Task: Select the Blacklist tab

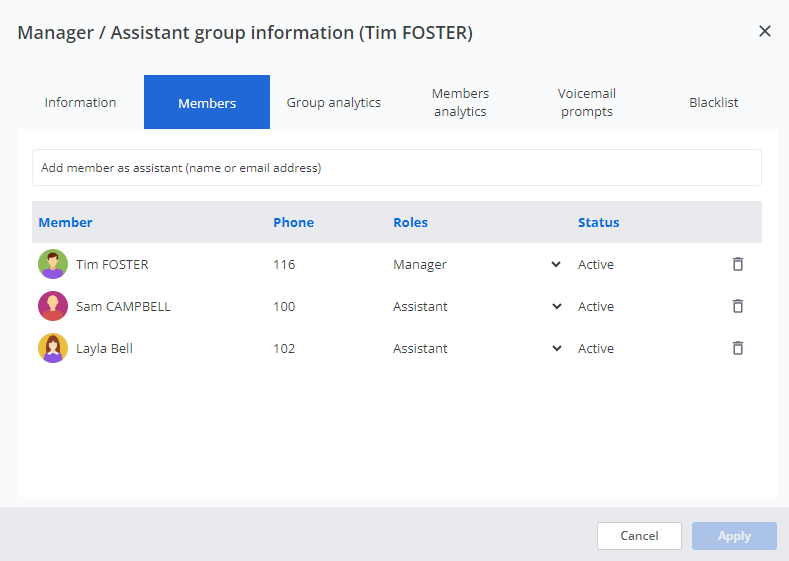Action: point(713,103)
